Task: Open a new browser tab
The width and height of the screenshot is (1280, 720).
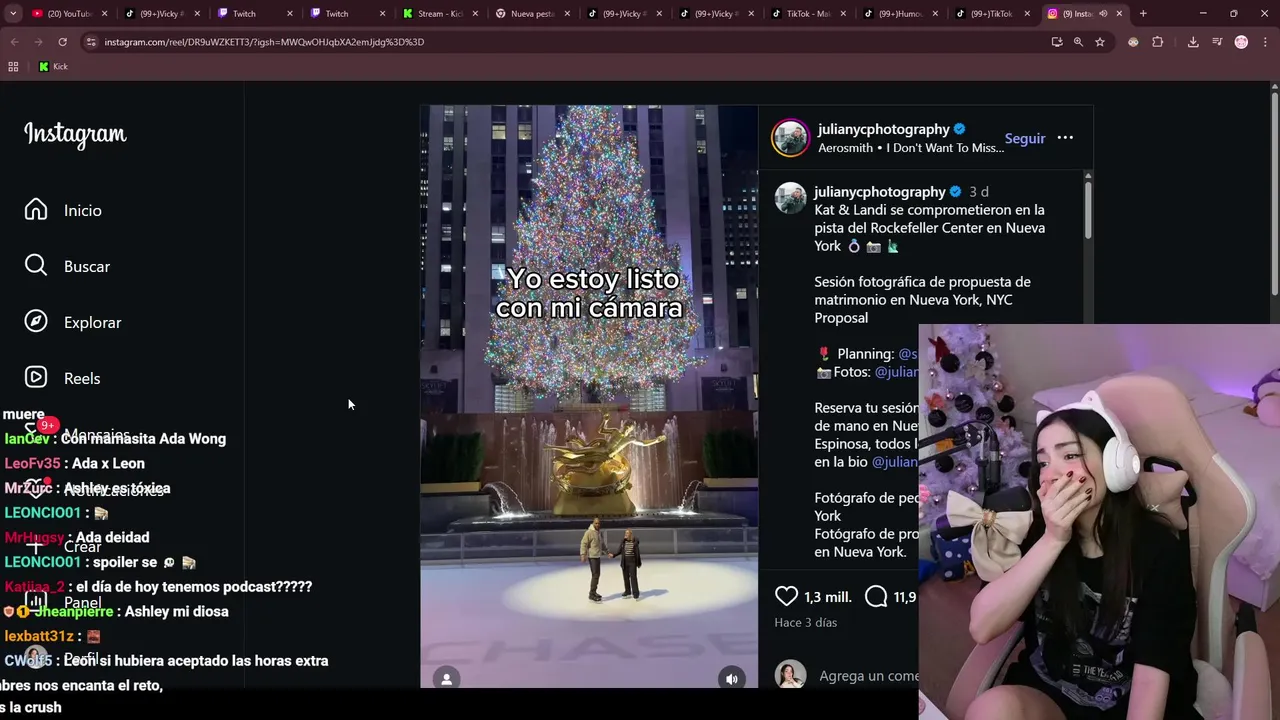Action: coord(1143,14)
